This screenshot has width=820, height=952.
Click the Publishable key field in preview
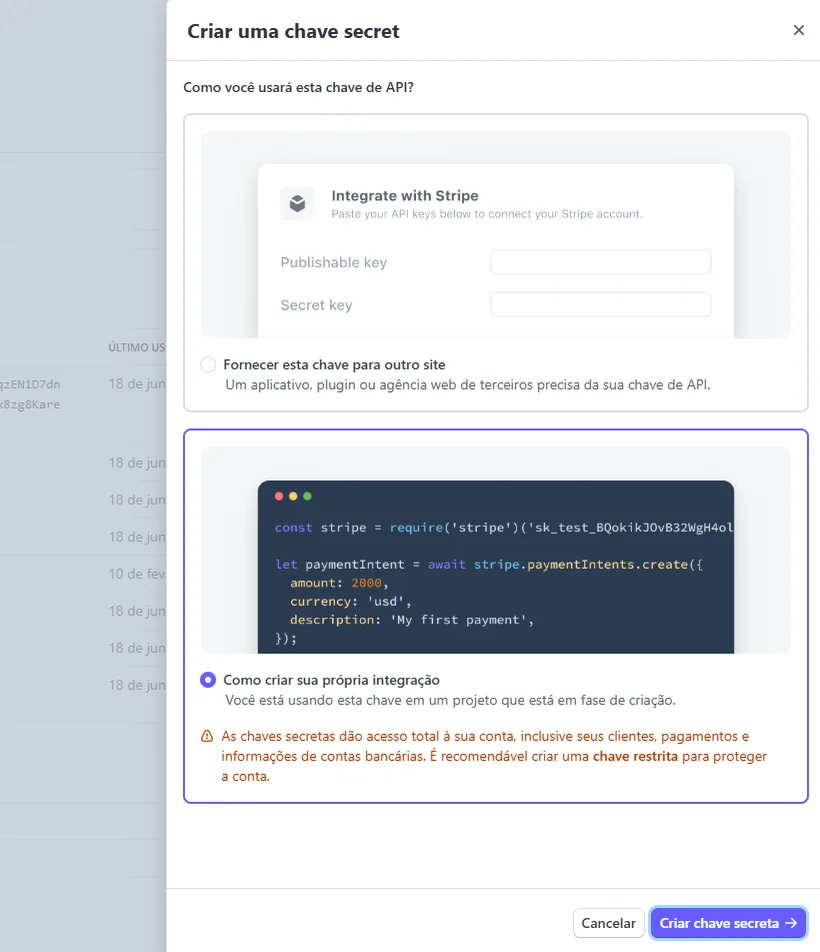click(600, 262)
